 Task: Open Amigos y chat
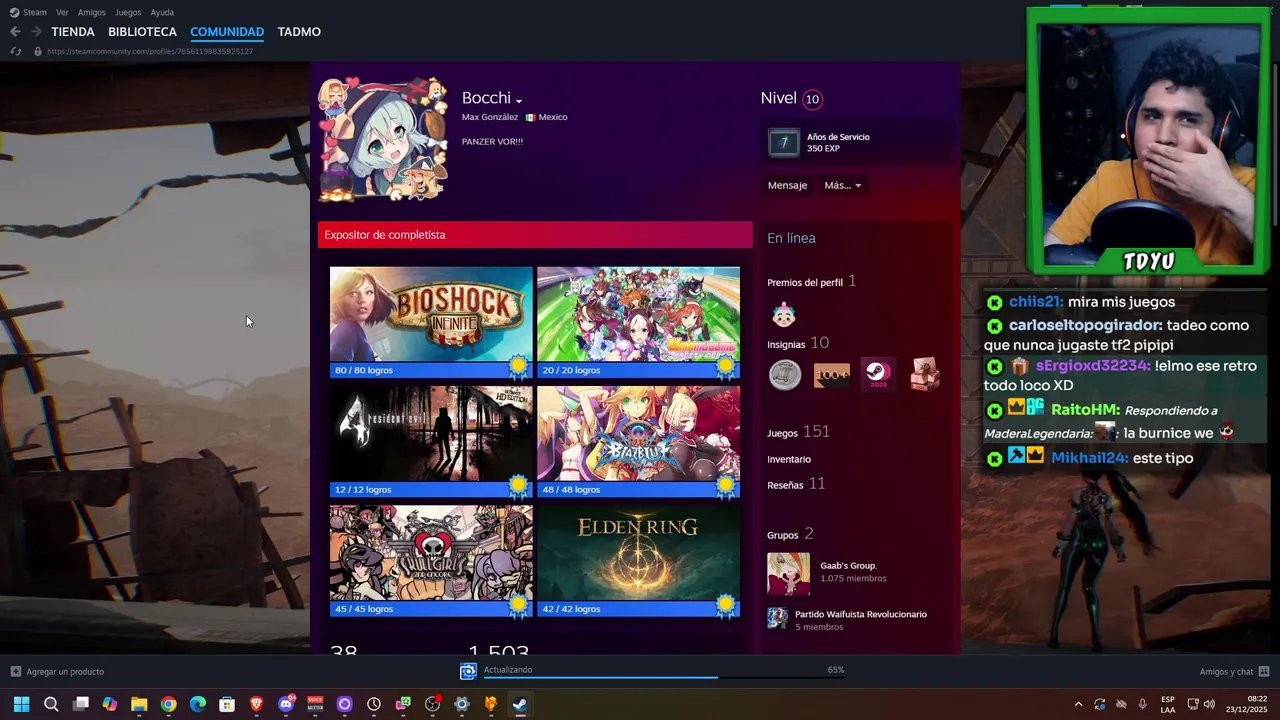point(1234,671)
